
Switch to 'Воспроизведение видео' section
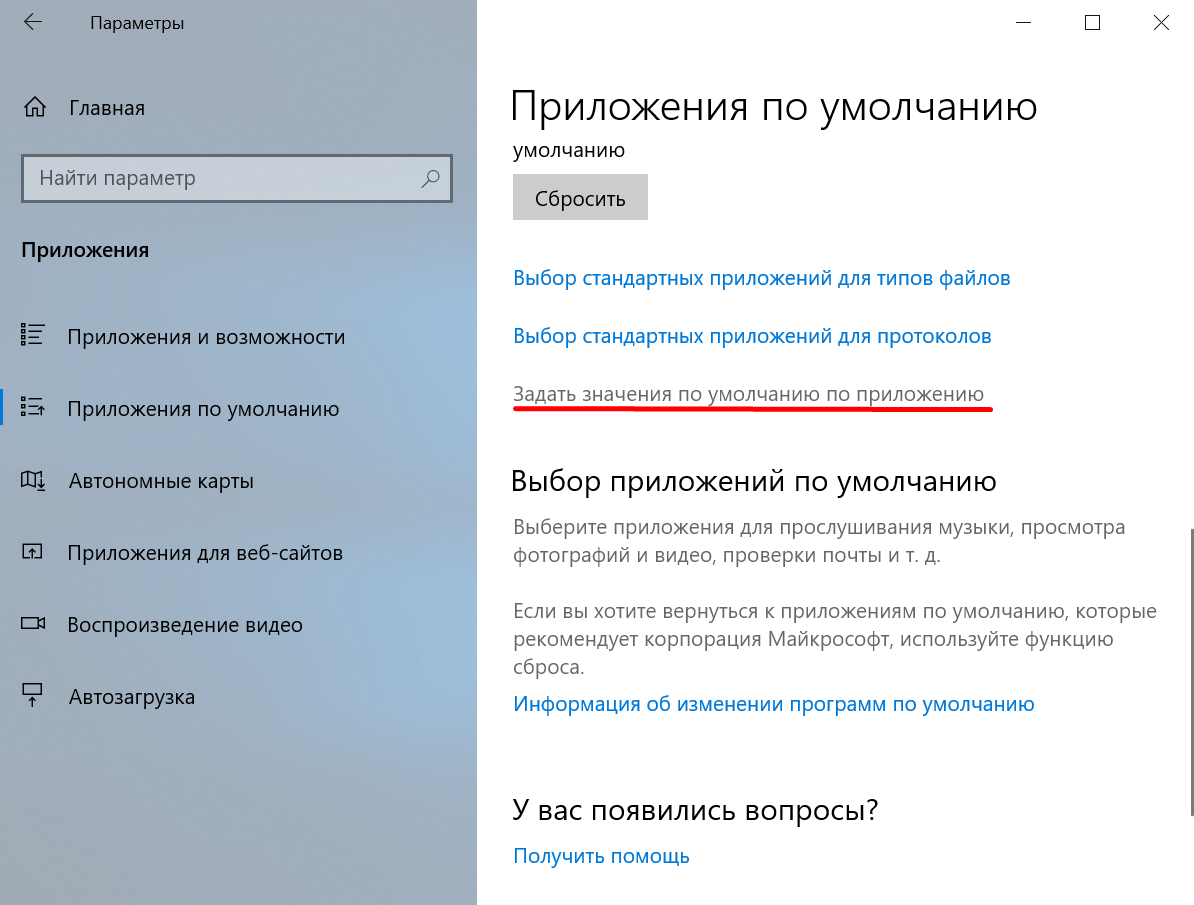[x=185, y=625]
